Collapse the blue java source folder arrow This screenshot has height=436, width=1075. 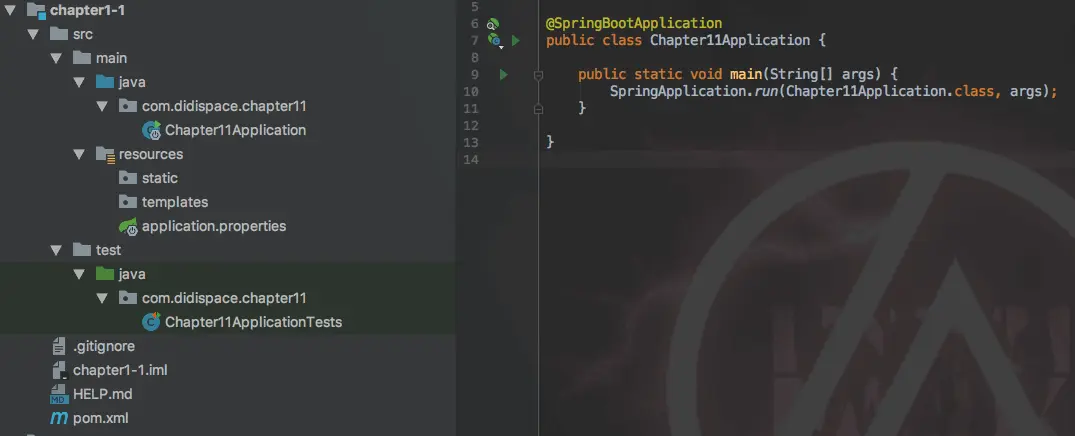pos(80,82)
